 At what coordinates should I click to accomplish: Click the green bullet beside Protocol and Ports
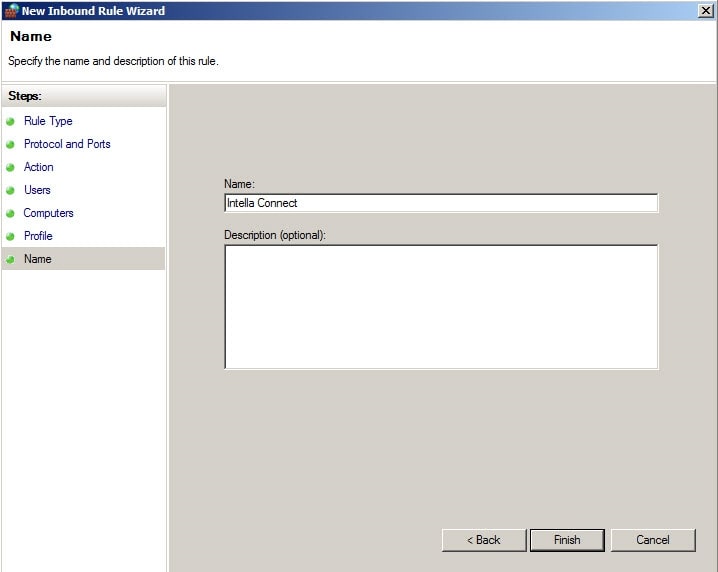click(11, 144)
